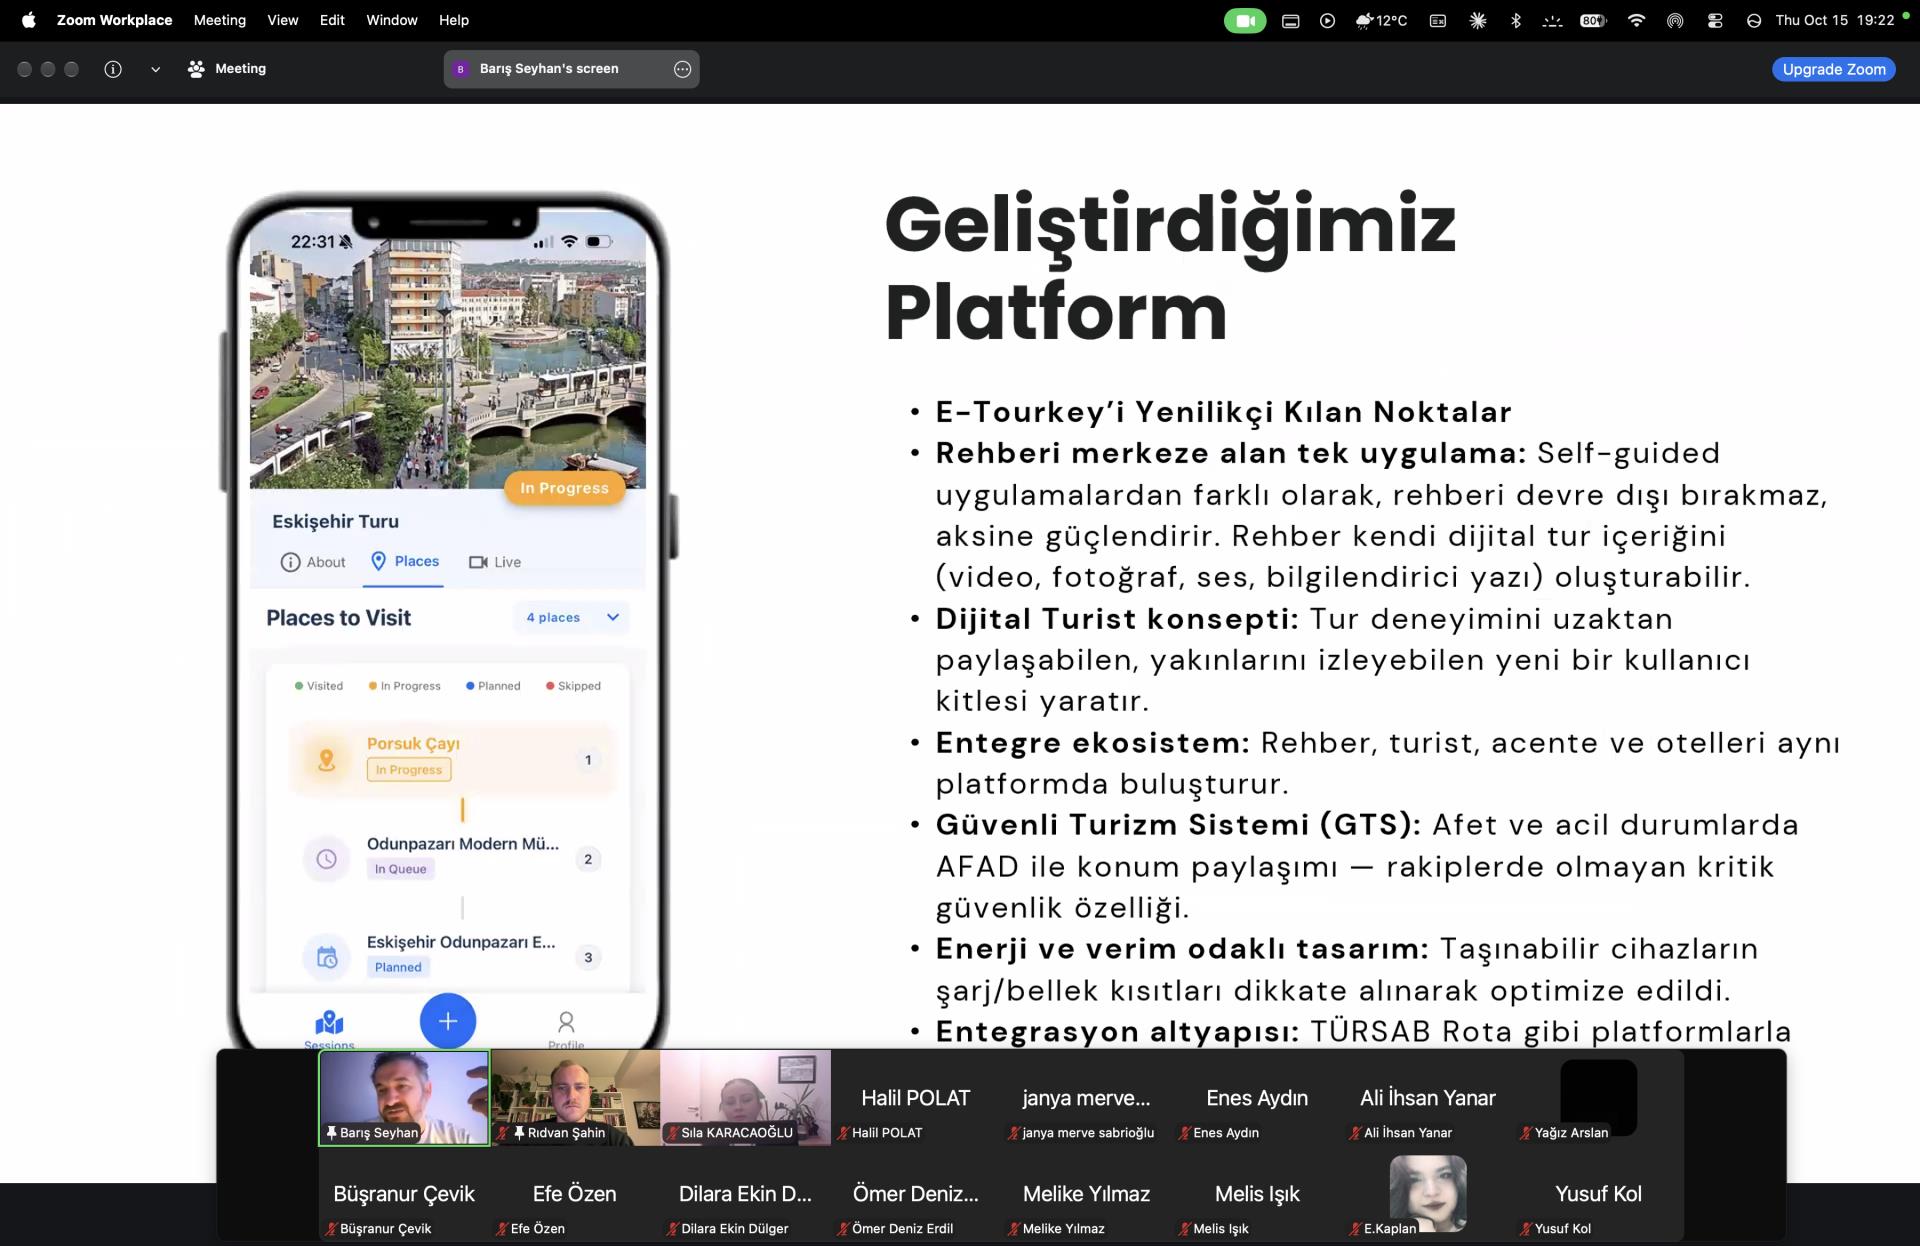Select the Eskişehir Odunpazarı E... place row

pos(452,955)
